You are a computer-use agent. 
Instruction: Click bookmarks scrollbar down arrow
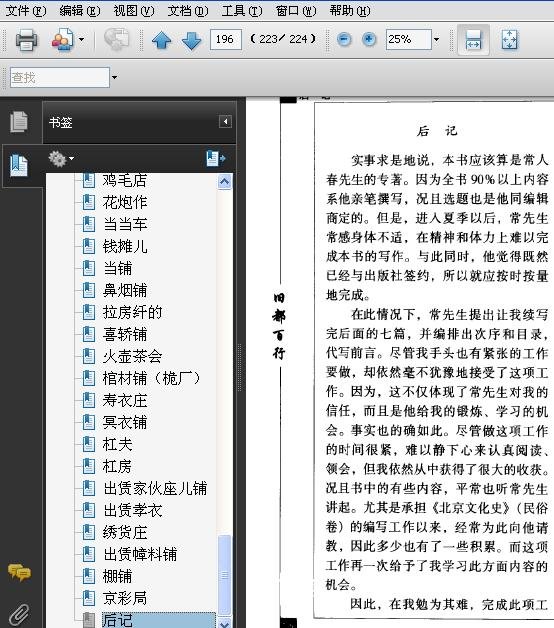(224, 623)
